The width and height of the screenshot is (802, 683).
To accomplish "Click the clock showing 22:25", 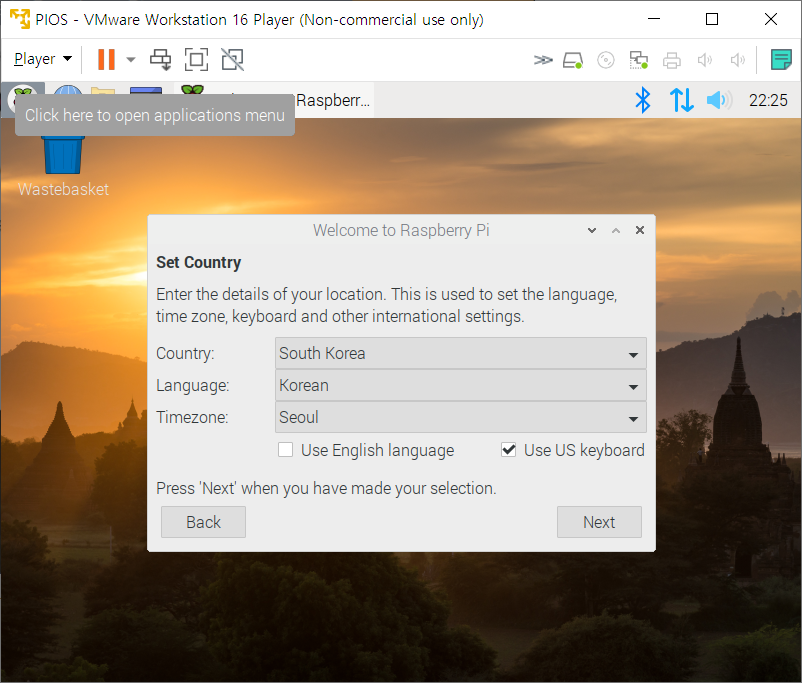I will (768, 100).
